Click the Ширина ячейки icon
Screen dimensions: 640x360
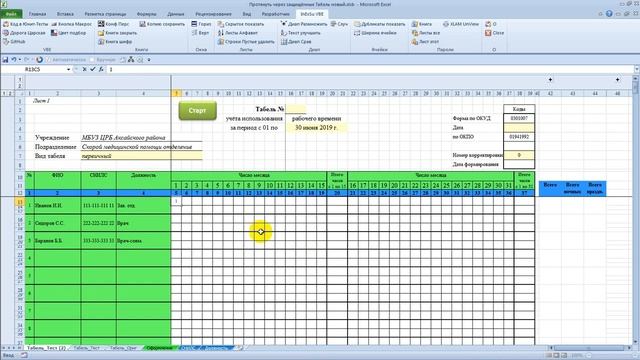pyautogui.click(x=357, y=33)
